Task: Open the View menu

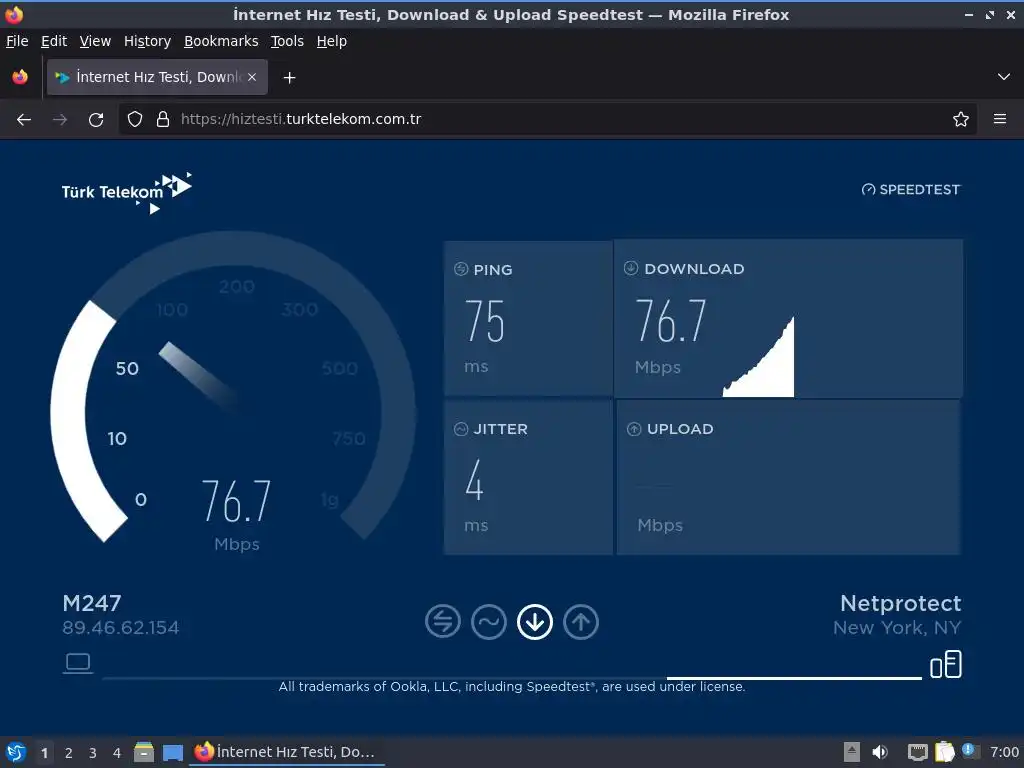Action: [95, 41]
